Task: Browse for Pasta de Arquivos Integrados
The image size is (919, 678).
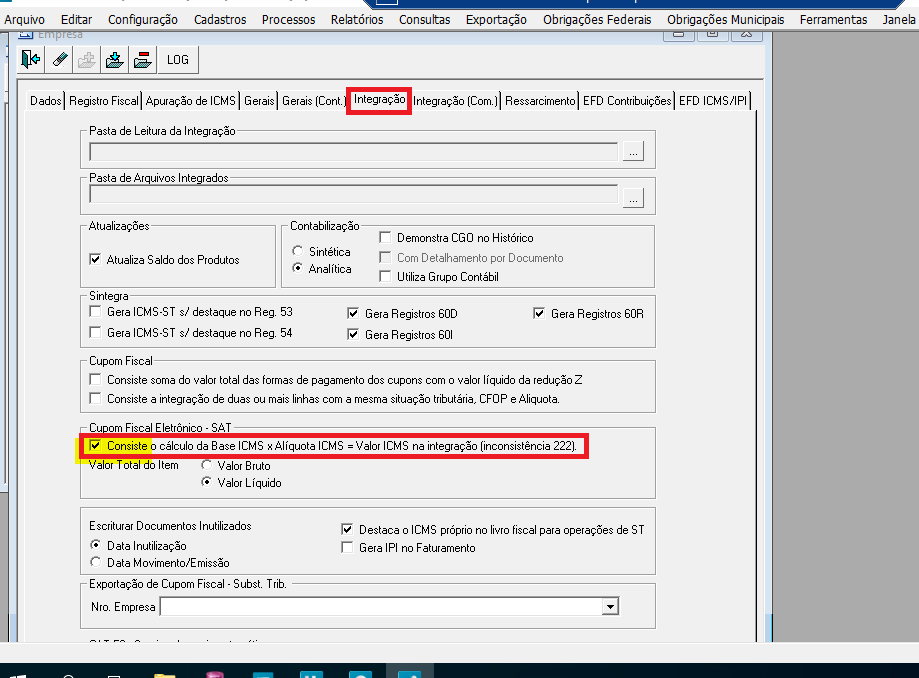Action: click(633, 197)
